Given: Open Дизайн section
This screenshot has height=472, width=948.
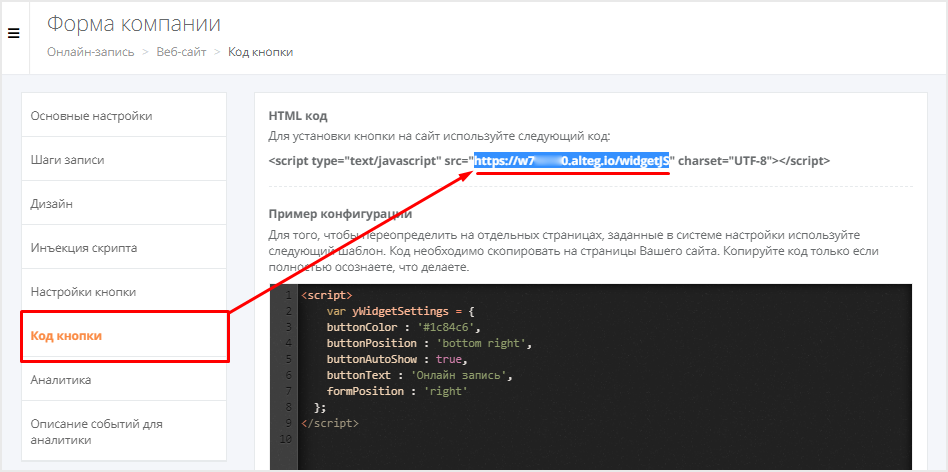Looking at the screenshot, I should [x=124, y=204].
